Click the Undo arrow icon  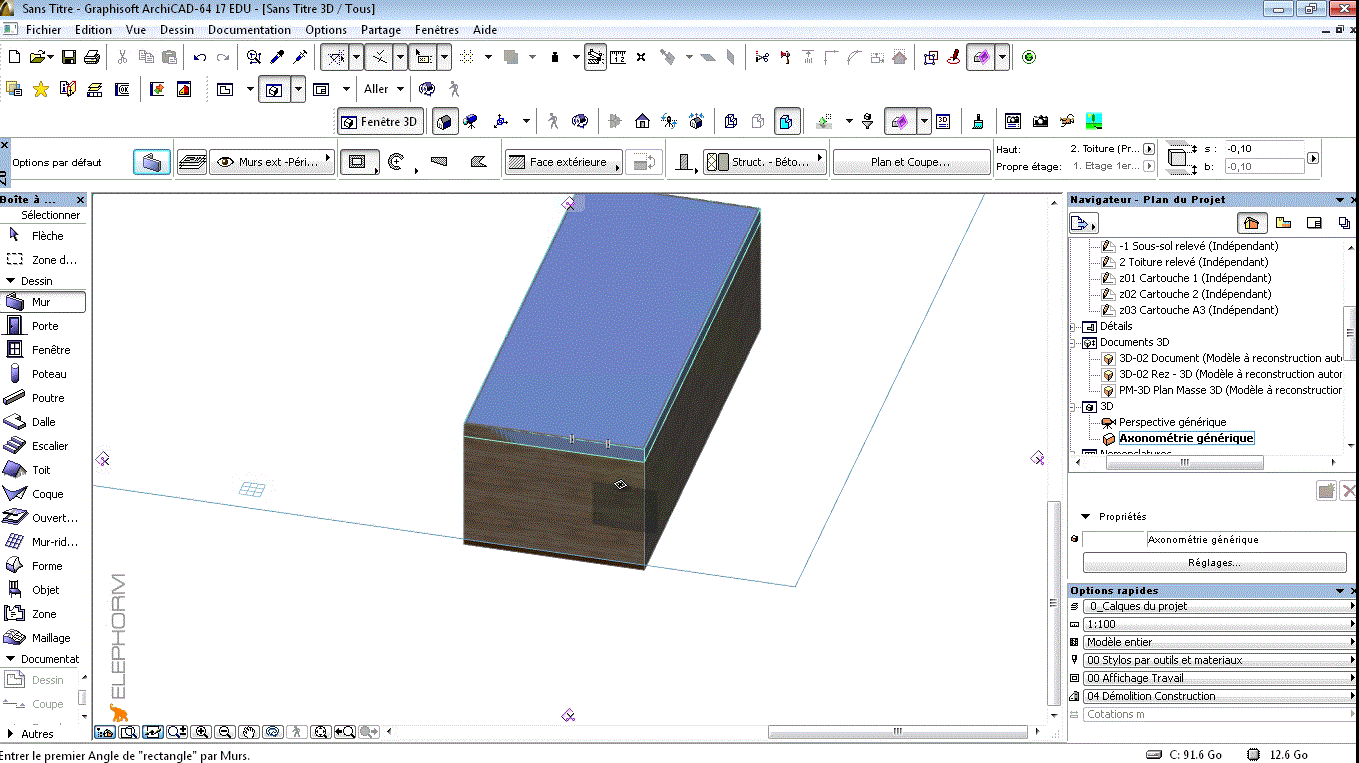coord(200,57)
